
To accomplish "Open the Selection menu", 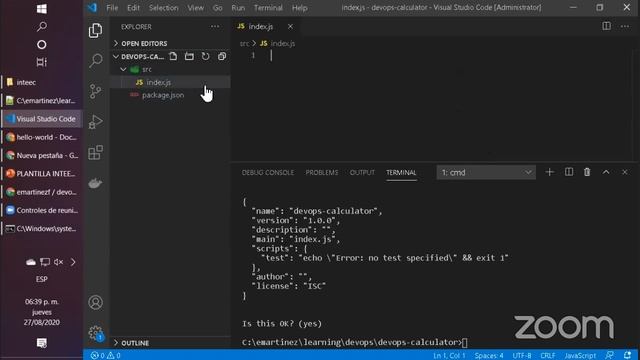I will (x=163, y=8).
